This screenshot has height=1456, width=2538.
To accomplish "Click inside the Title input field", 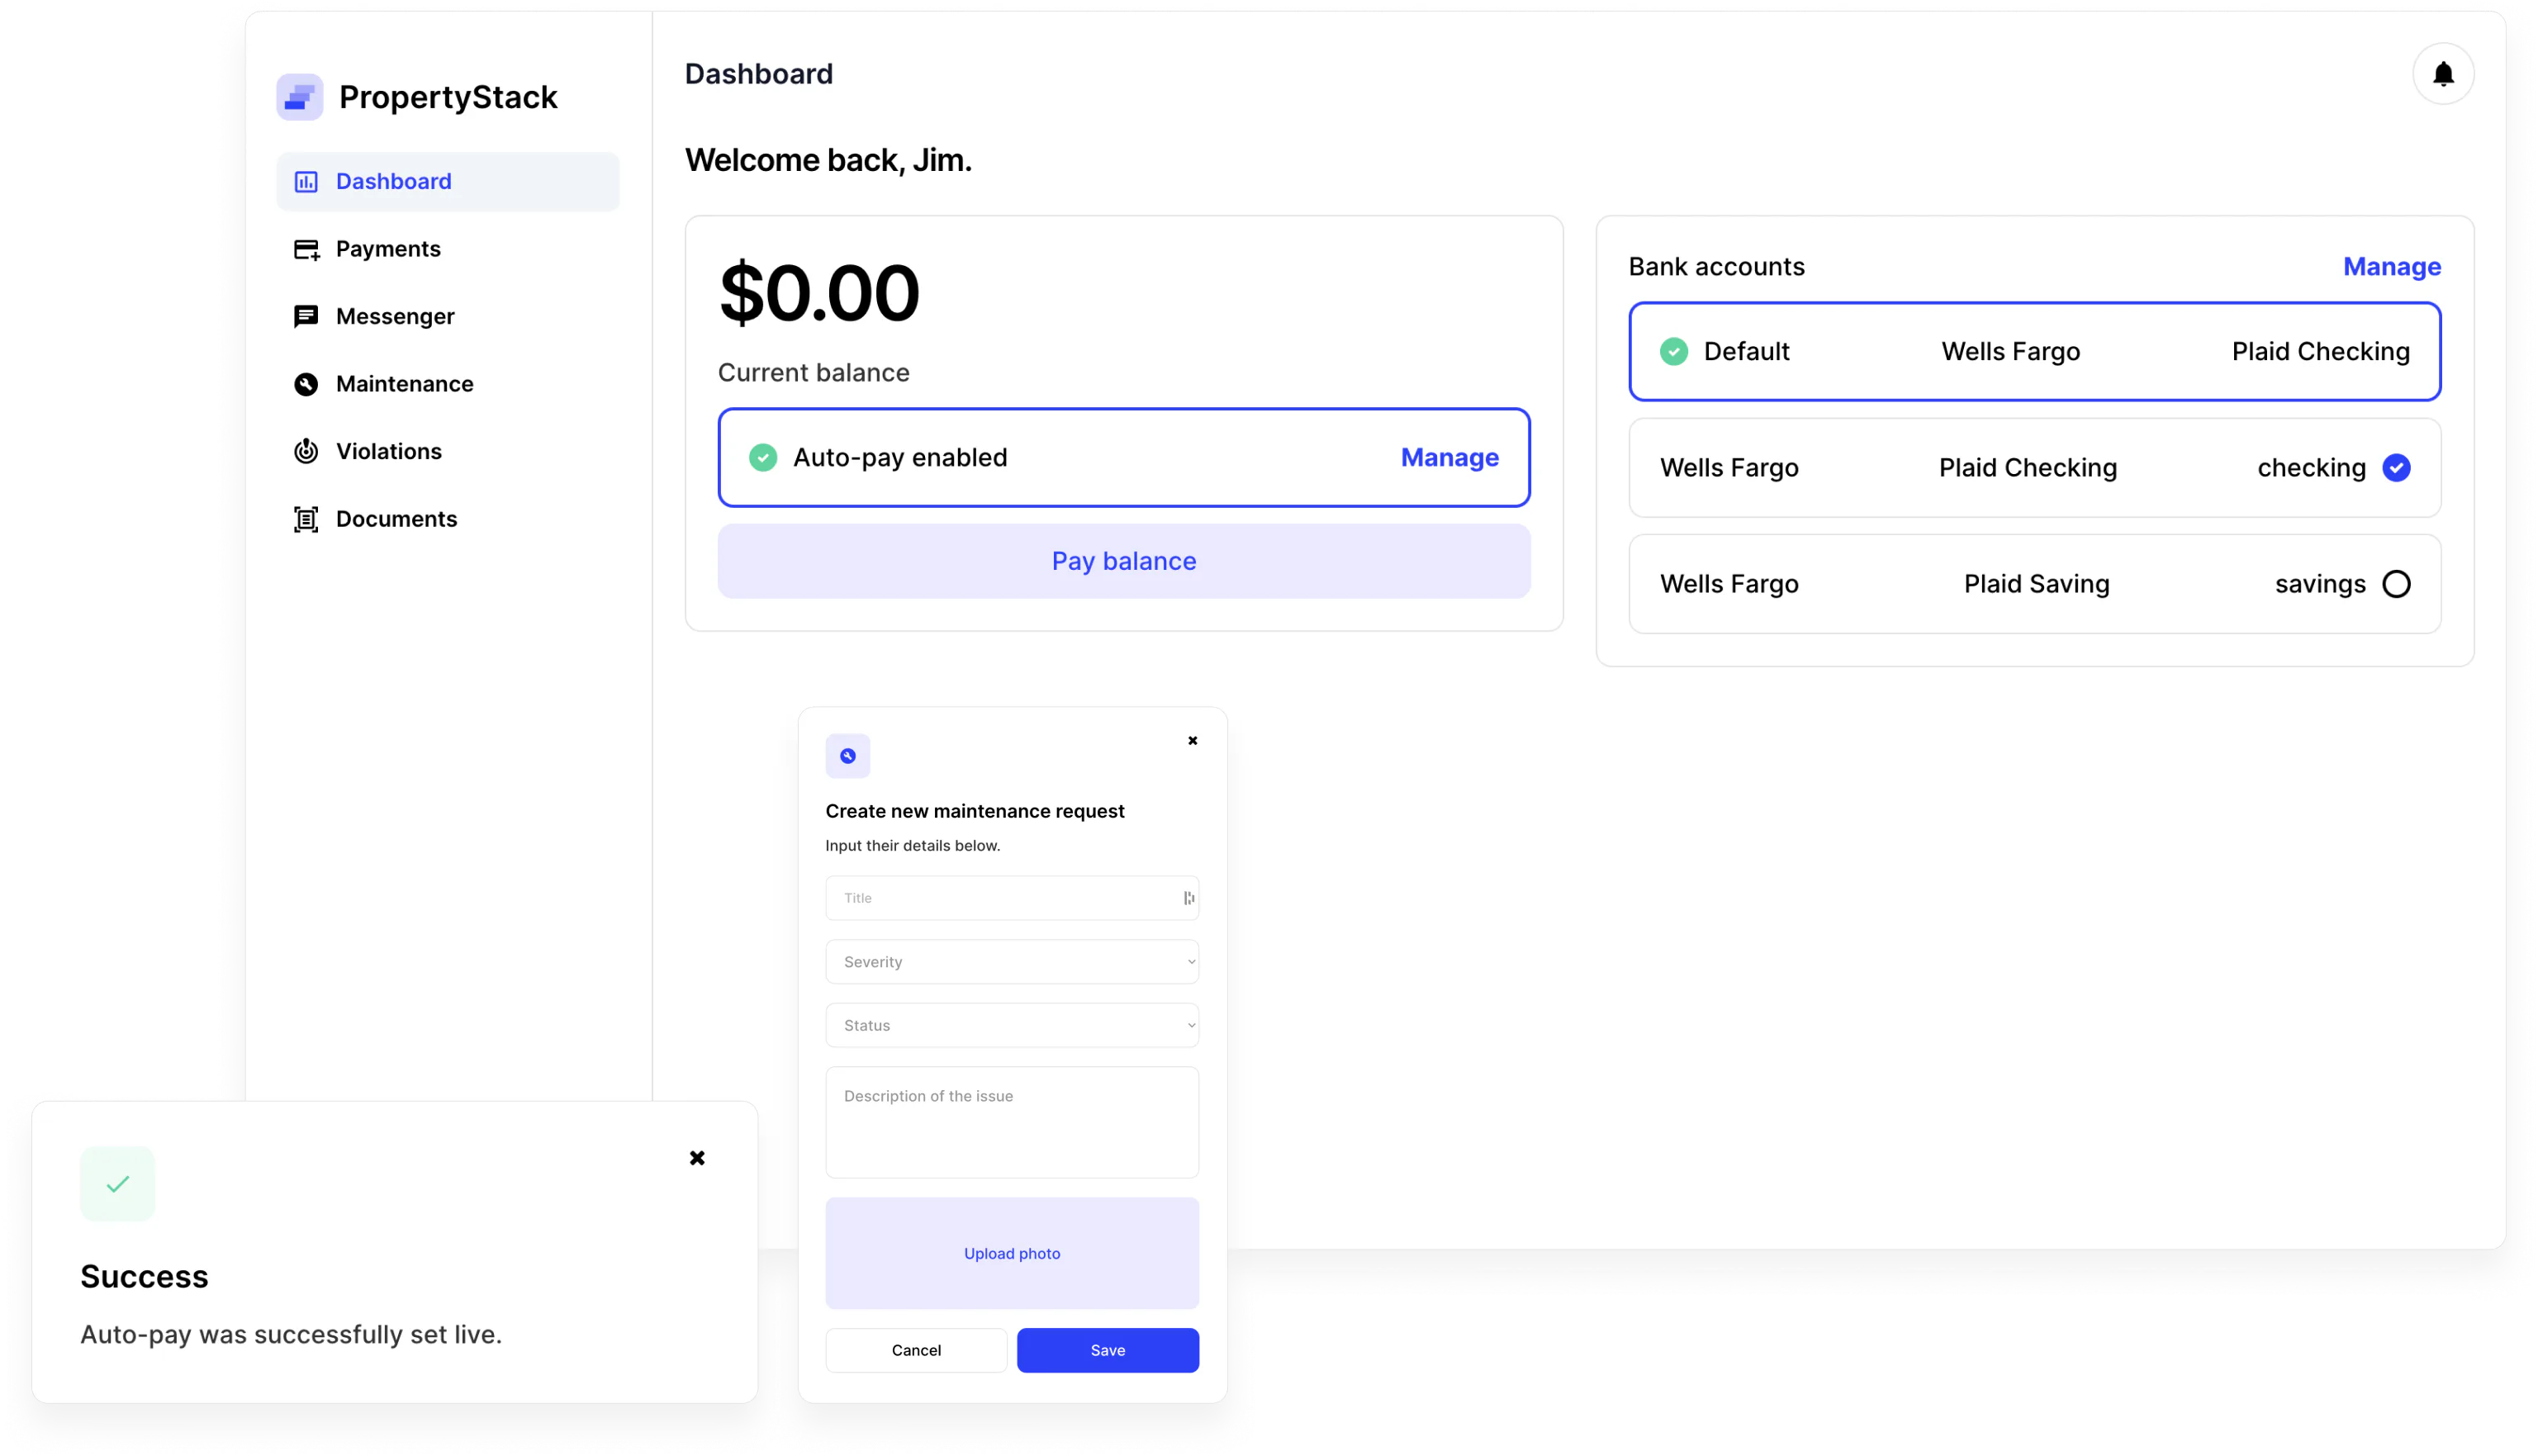I will pyautogui.click(x=1012, y=897).
